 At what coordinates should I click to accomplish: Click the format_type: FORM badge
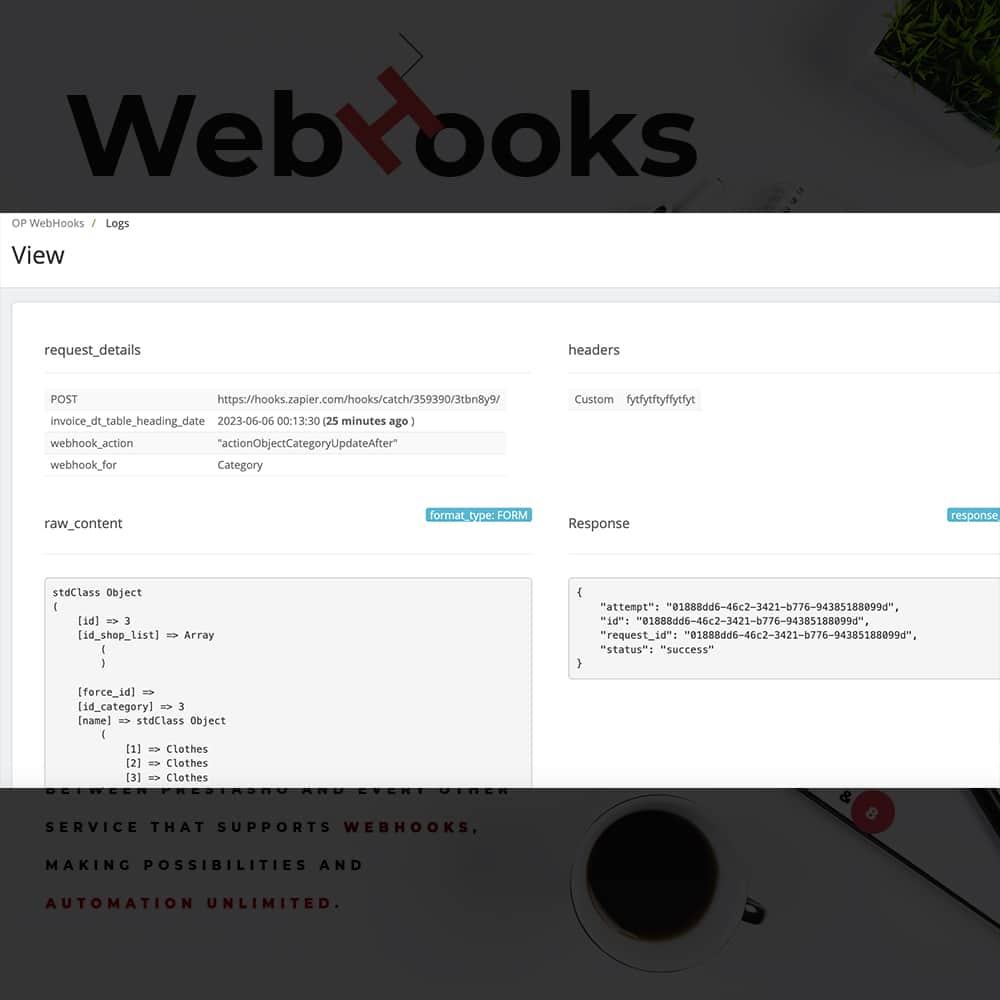click(x=478, y=515)
